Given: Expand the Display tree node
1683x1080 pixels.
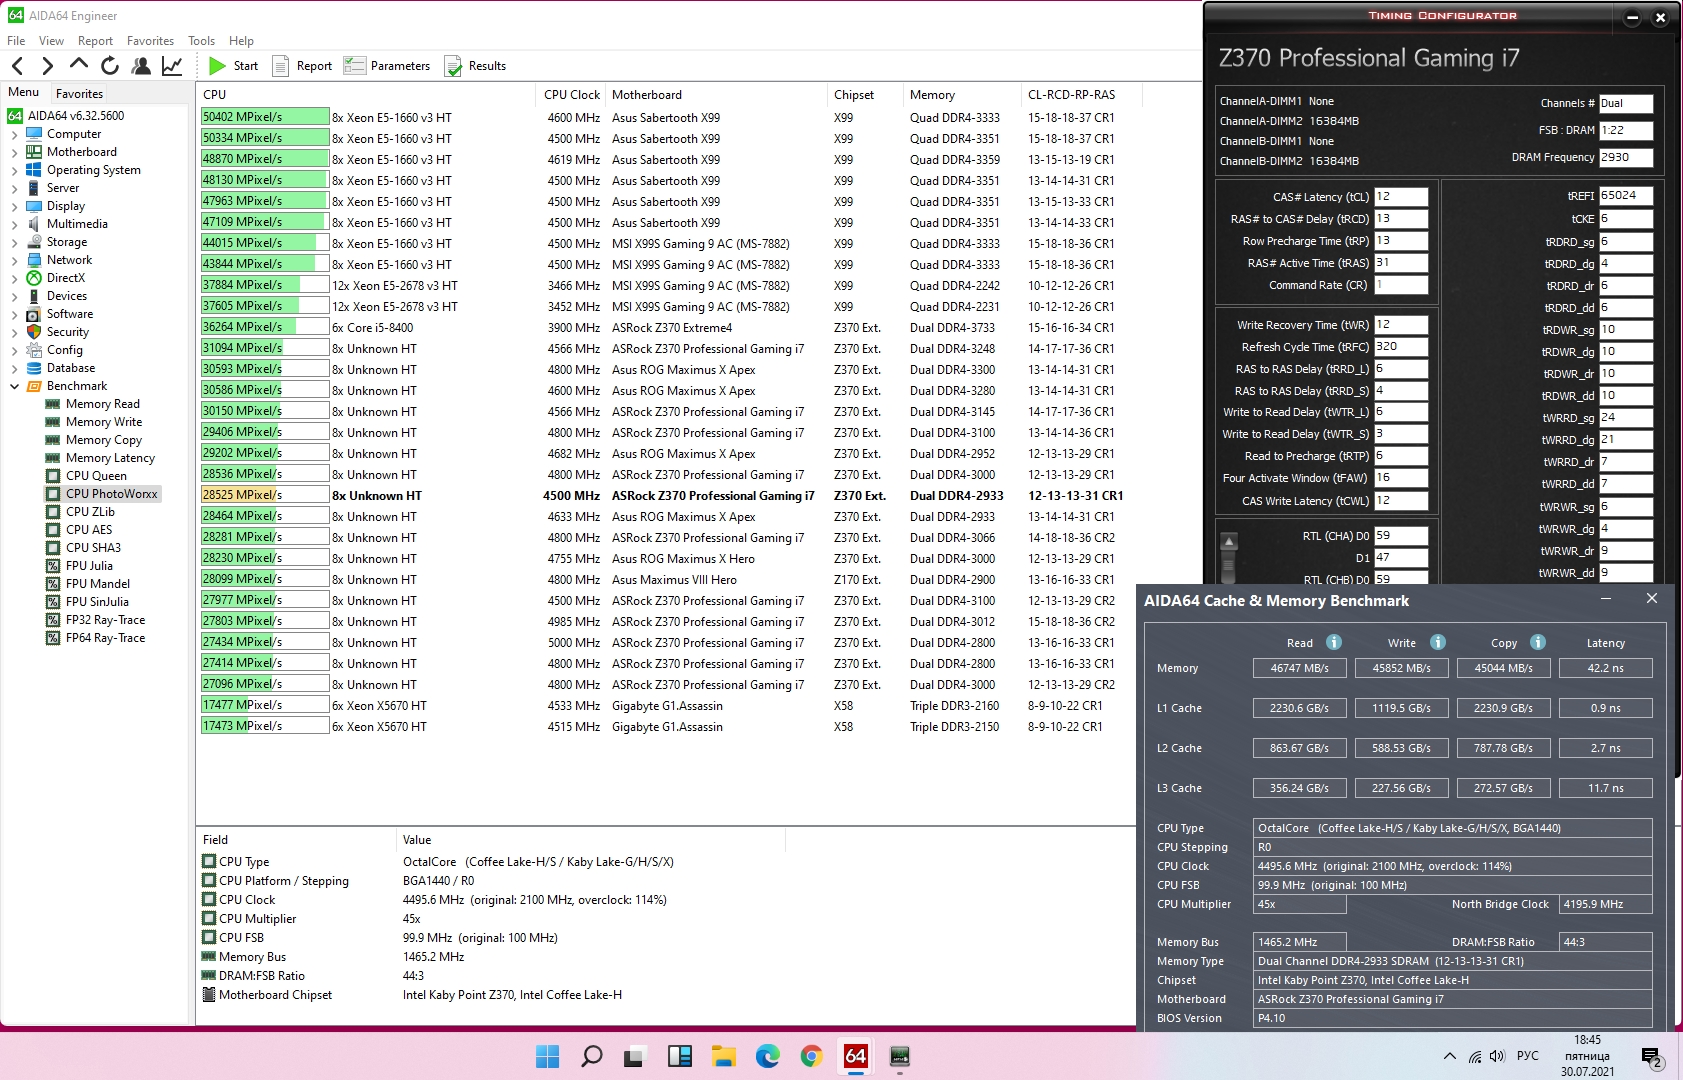Looking at the screenshot, I should click(x=14, y=206).
